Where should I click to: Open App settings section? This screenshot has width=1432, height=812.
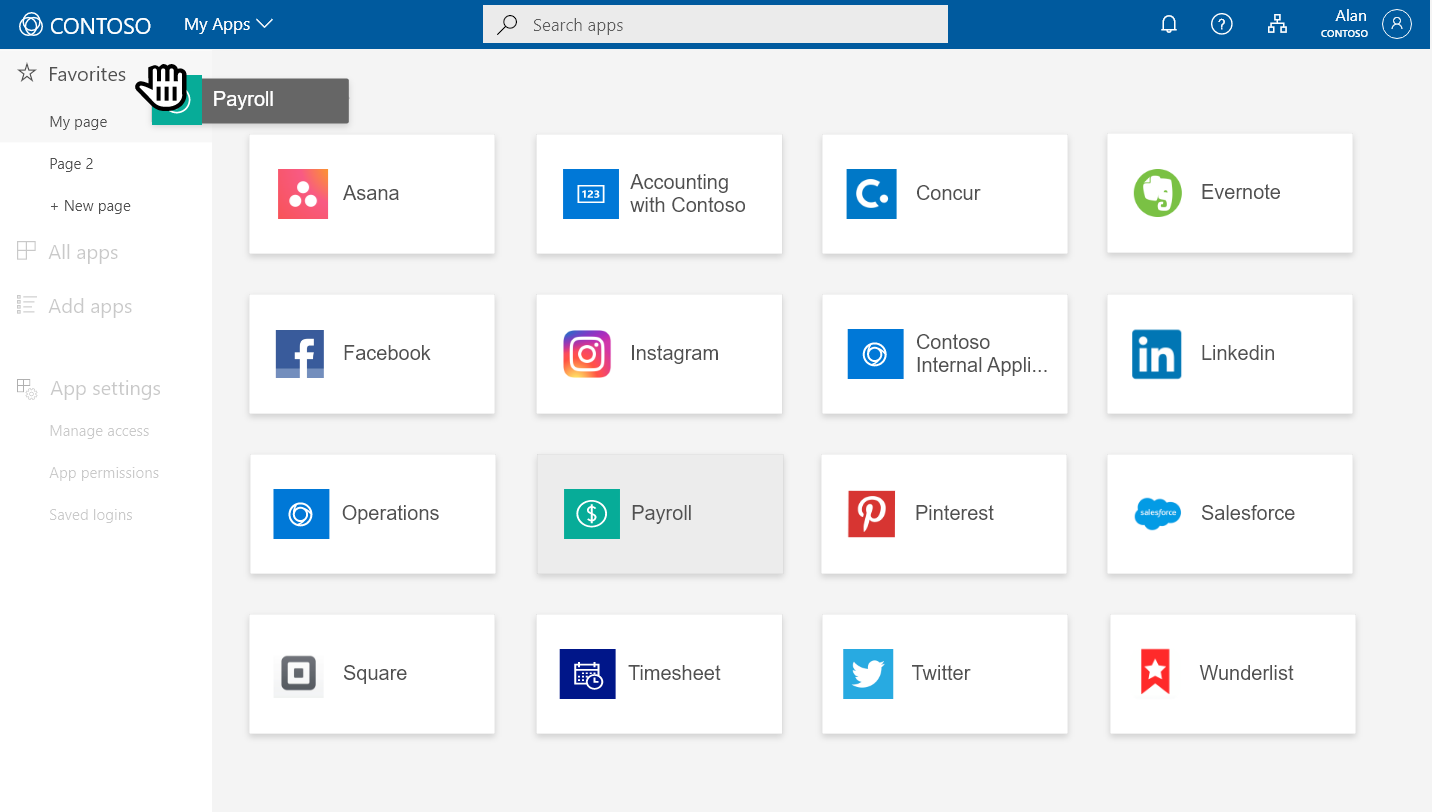click(105, 389)
